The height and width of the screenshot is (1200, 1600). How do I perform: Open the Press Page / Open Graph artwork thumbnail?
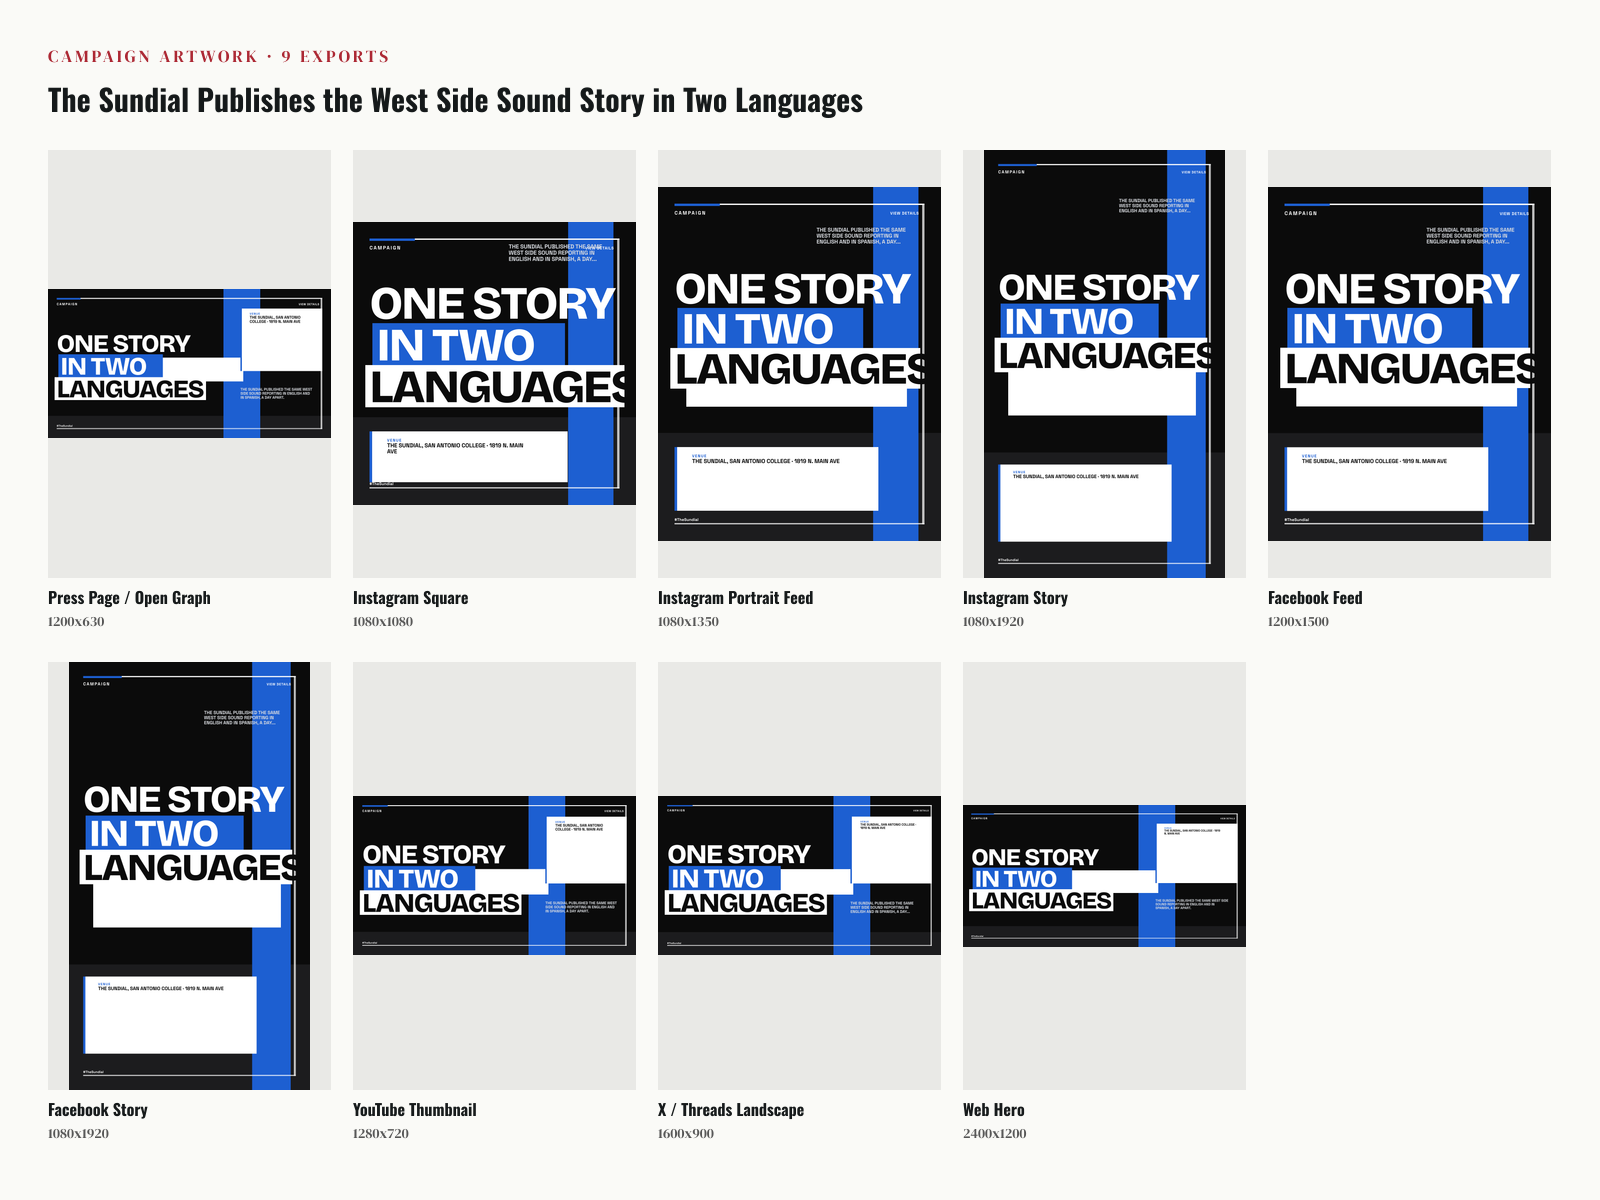click(x=189, y=363)
